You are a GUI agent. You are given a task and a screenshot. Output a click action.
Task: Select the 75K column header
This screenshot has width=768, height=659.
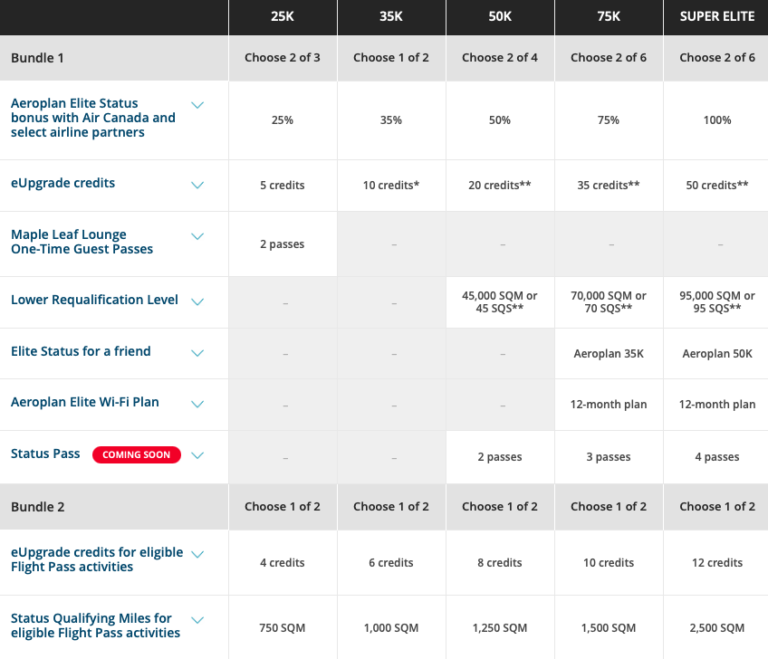coord(608,17)
